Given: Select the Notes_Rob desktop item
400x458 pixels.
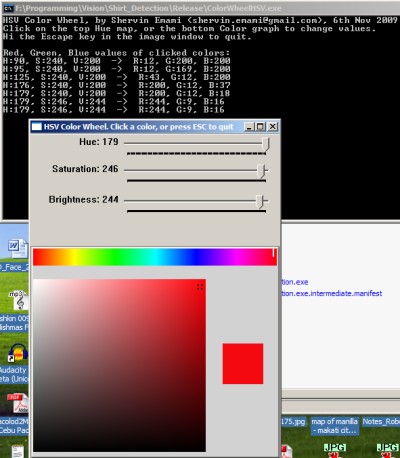Looking at the screenshot, I should point(381,421).
